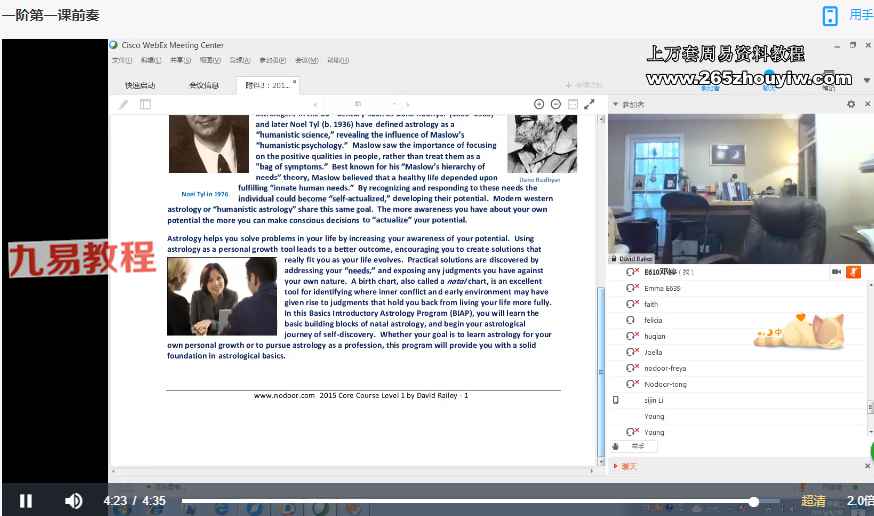
Task: Fit shared document to page width
Action: 572,104
